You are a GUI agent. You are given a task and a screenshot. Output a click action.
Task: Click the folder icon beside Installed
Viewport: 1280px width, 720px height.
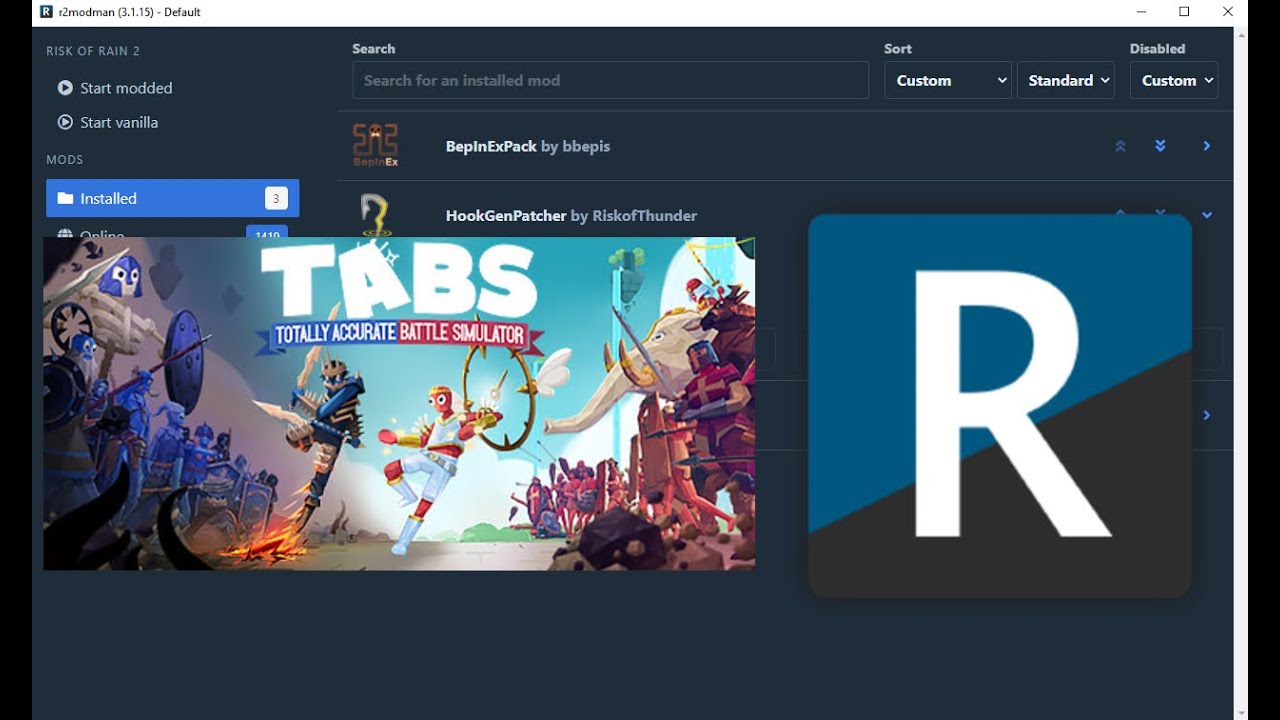[65, 198]
